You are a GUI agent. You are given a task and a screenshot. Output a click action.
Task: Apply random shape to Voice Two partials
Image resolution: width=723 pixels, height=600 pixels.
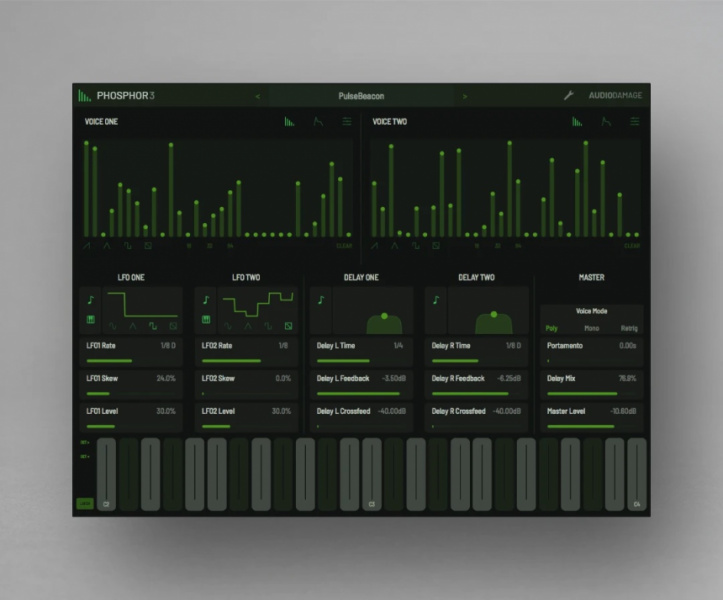click(436, 246)
